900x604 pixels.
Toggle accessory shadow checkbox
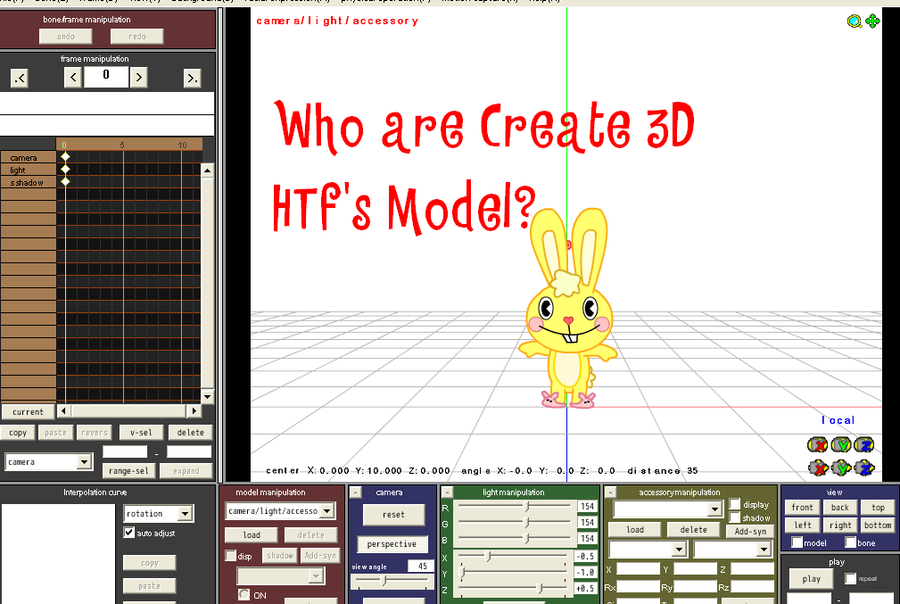(735, 517)
